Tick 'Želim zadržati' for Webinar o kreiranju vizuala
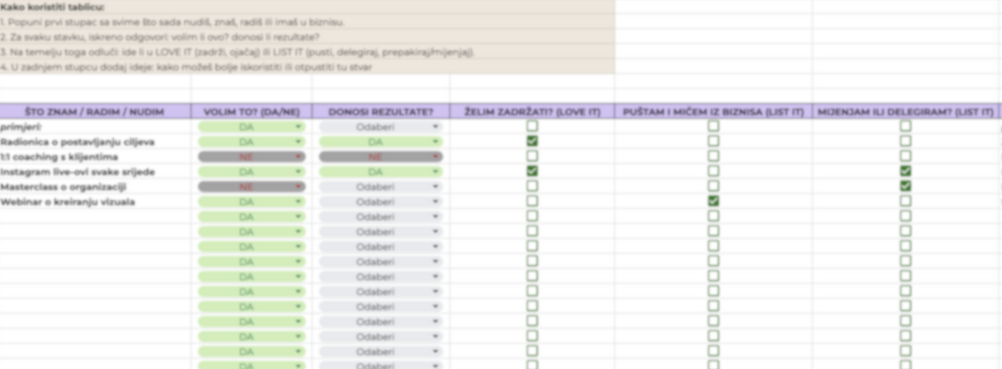The width and height of the screenshot is (1002, 369). 532,201
